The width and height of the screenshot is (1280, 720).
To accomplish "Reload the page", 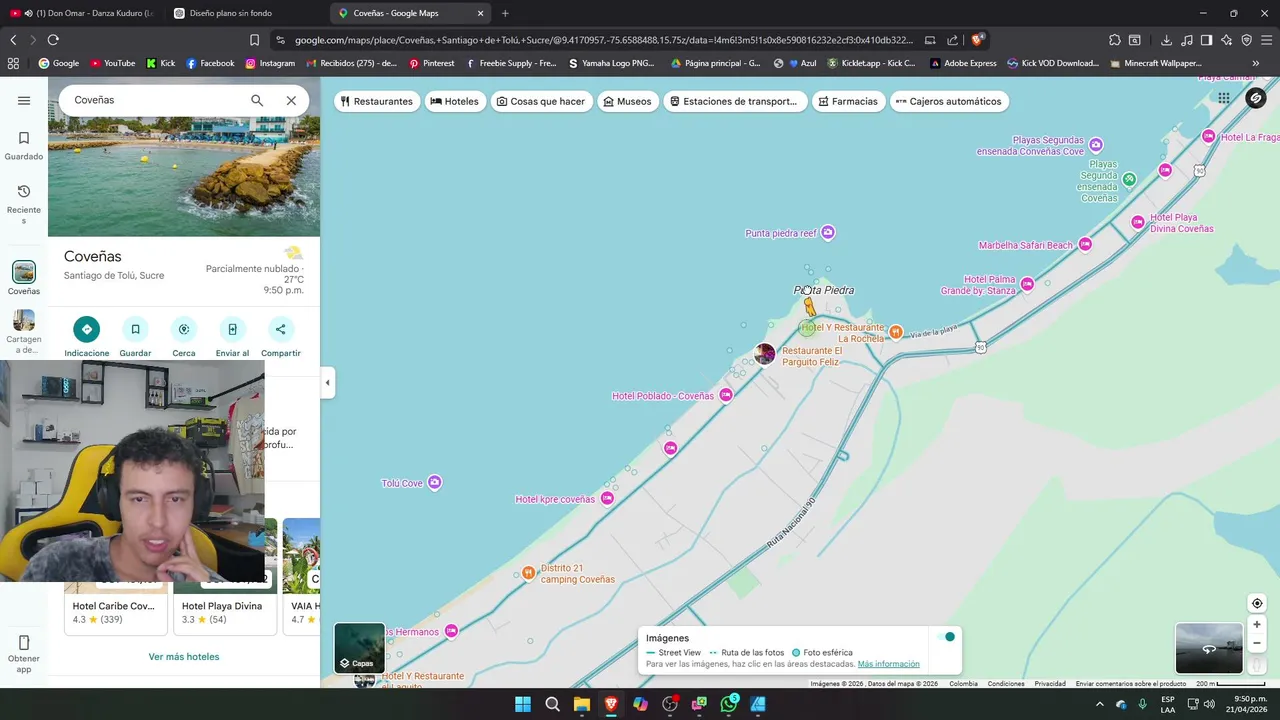I will coord(53,40).
